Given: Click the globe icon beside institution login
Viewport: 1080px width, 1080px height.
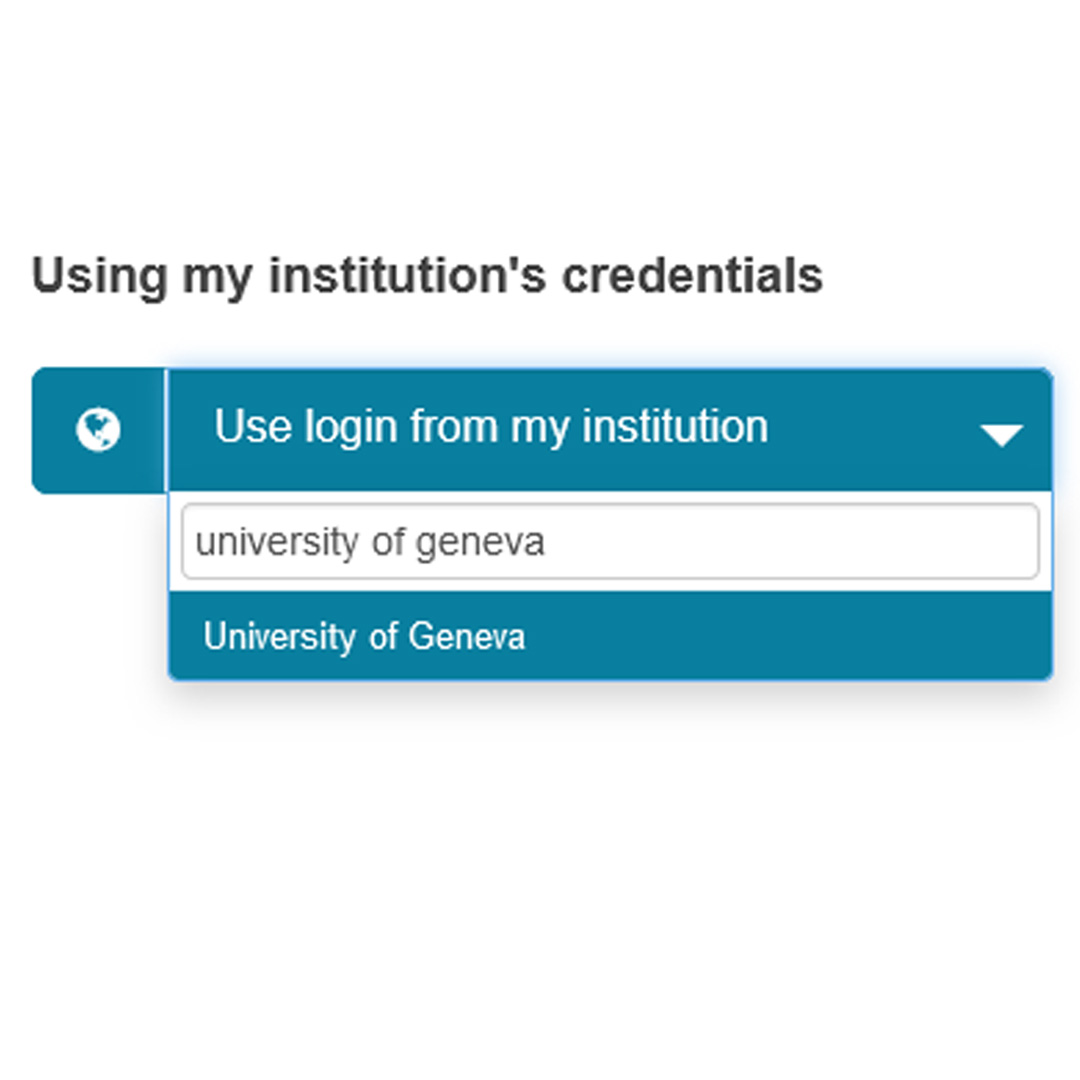Looking at the screenshot, I should [98, 430].
